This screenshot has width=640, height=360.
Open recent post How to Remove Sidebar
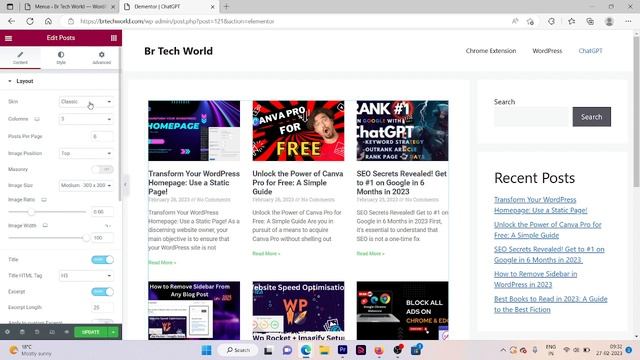tap(536, 279)
